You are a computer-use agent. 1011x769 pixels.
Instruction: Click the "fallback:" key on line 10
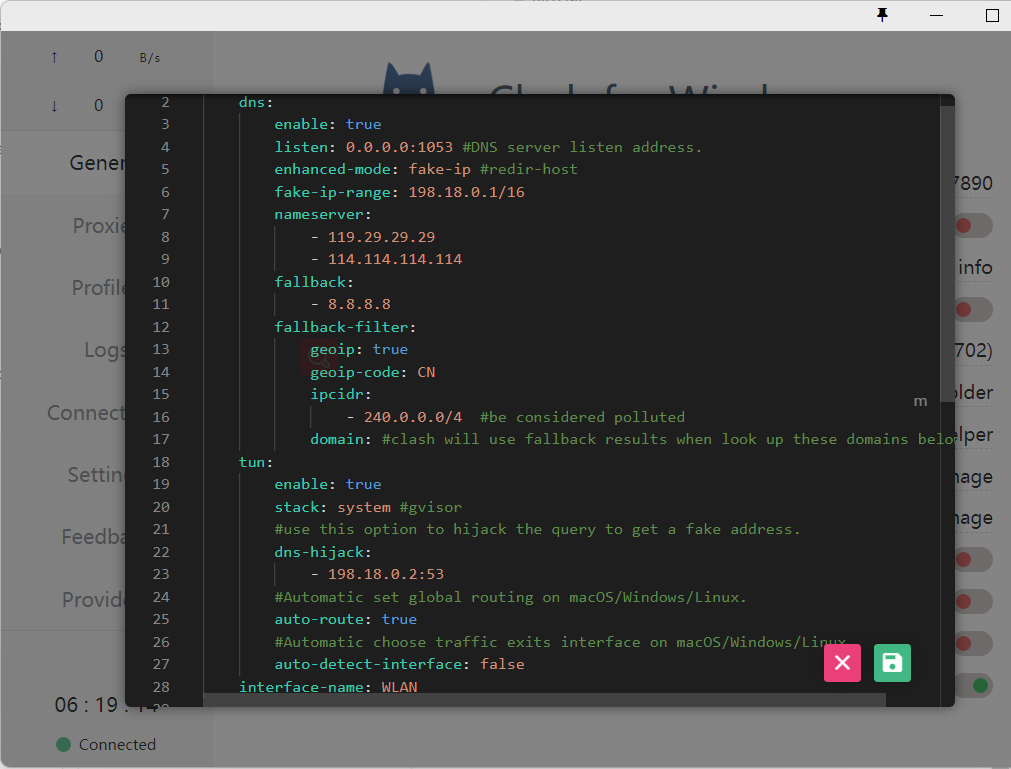click(x=314, y=282)
